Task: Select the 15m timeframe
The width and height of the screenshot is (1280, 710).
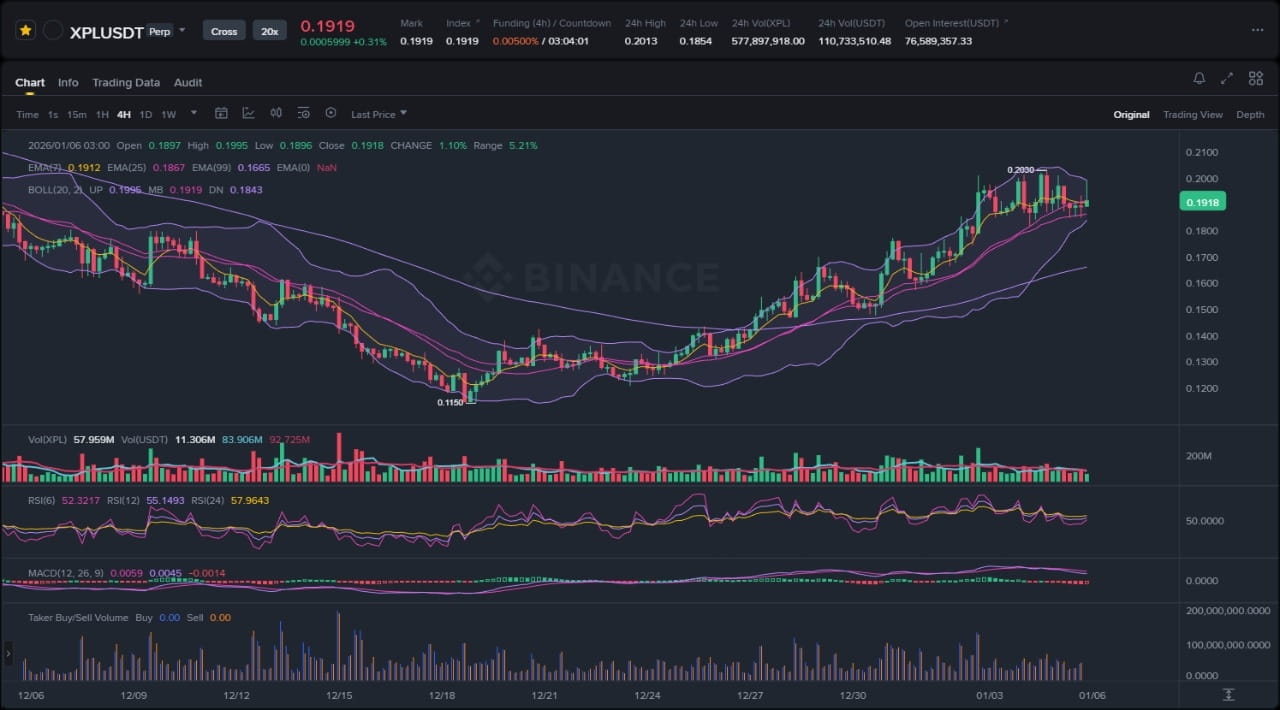Action: (77, 114)
